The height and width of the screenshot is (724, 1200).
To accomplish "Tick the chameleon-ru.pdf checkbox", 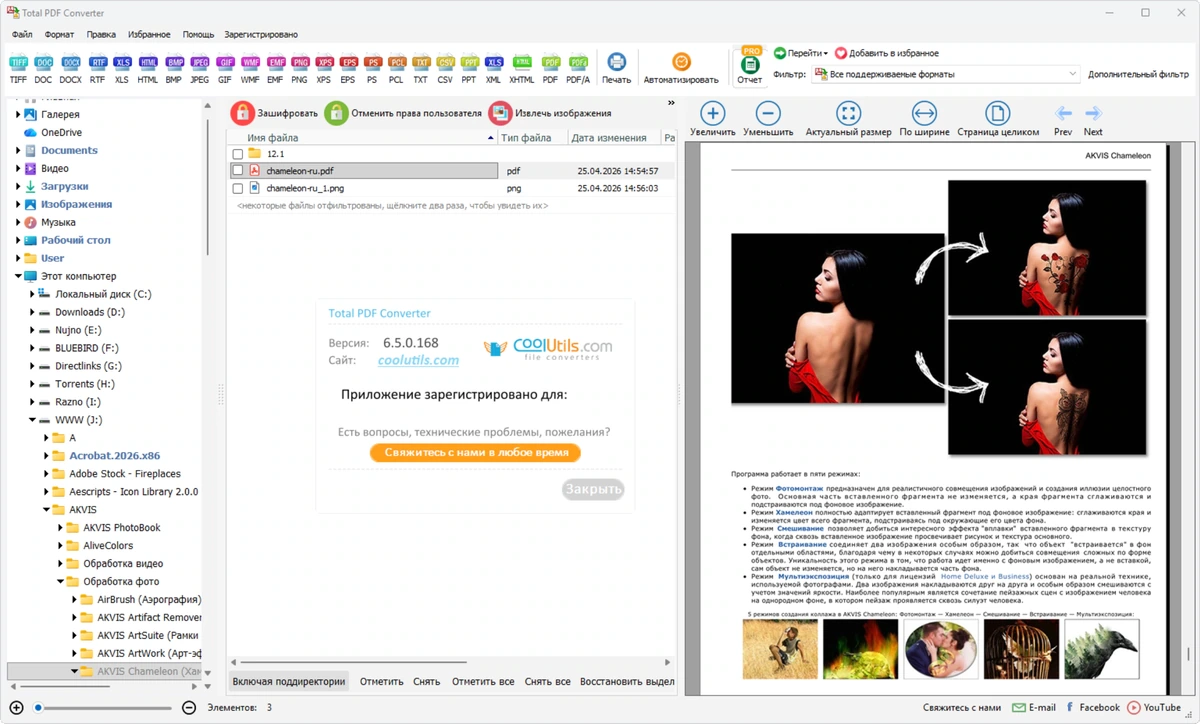I will 237,171.
